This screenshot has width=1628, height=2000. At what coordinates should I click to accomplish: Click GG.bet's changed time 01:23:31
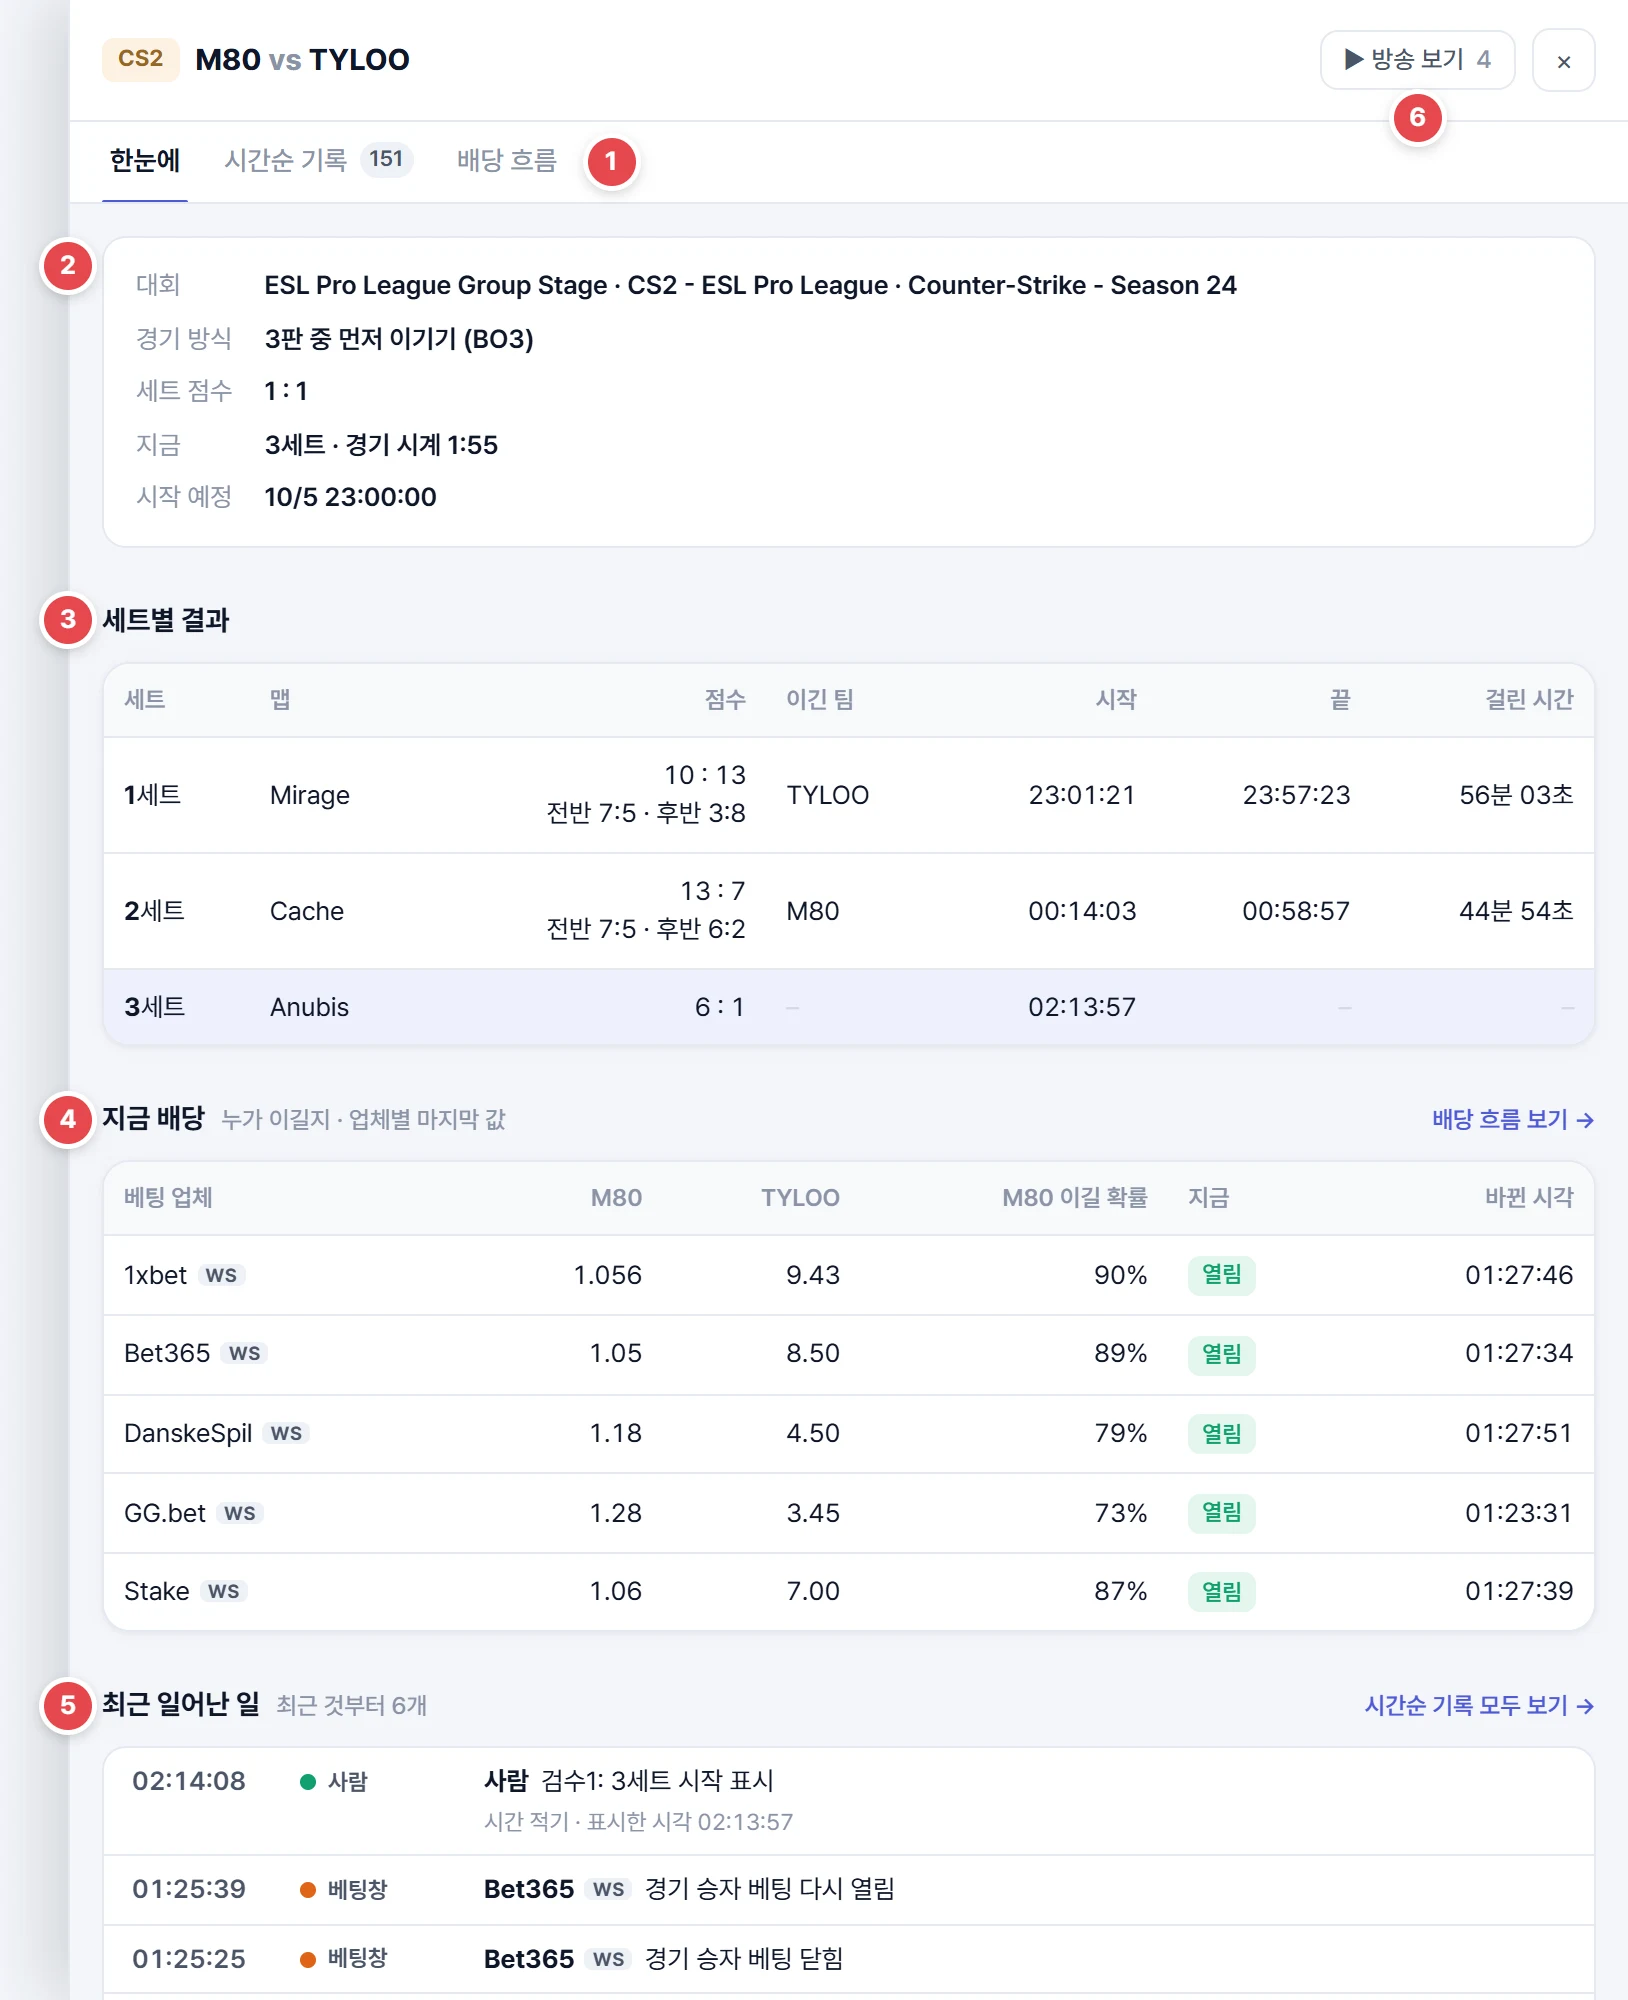tap(1518, 1513)
